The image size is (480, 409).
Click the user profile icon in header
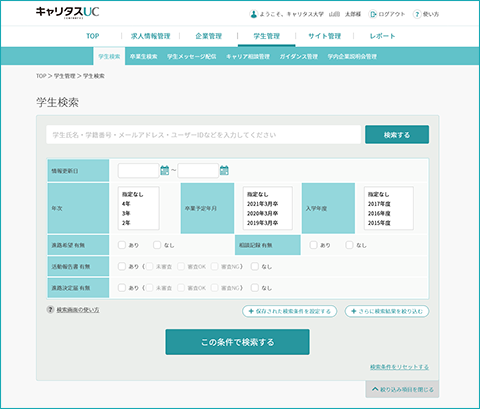pyautogui.click(x=254, y=14)
